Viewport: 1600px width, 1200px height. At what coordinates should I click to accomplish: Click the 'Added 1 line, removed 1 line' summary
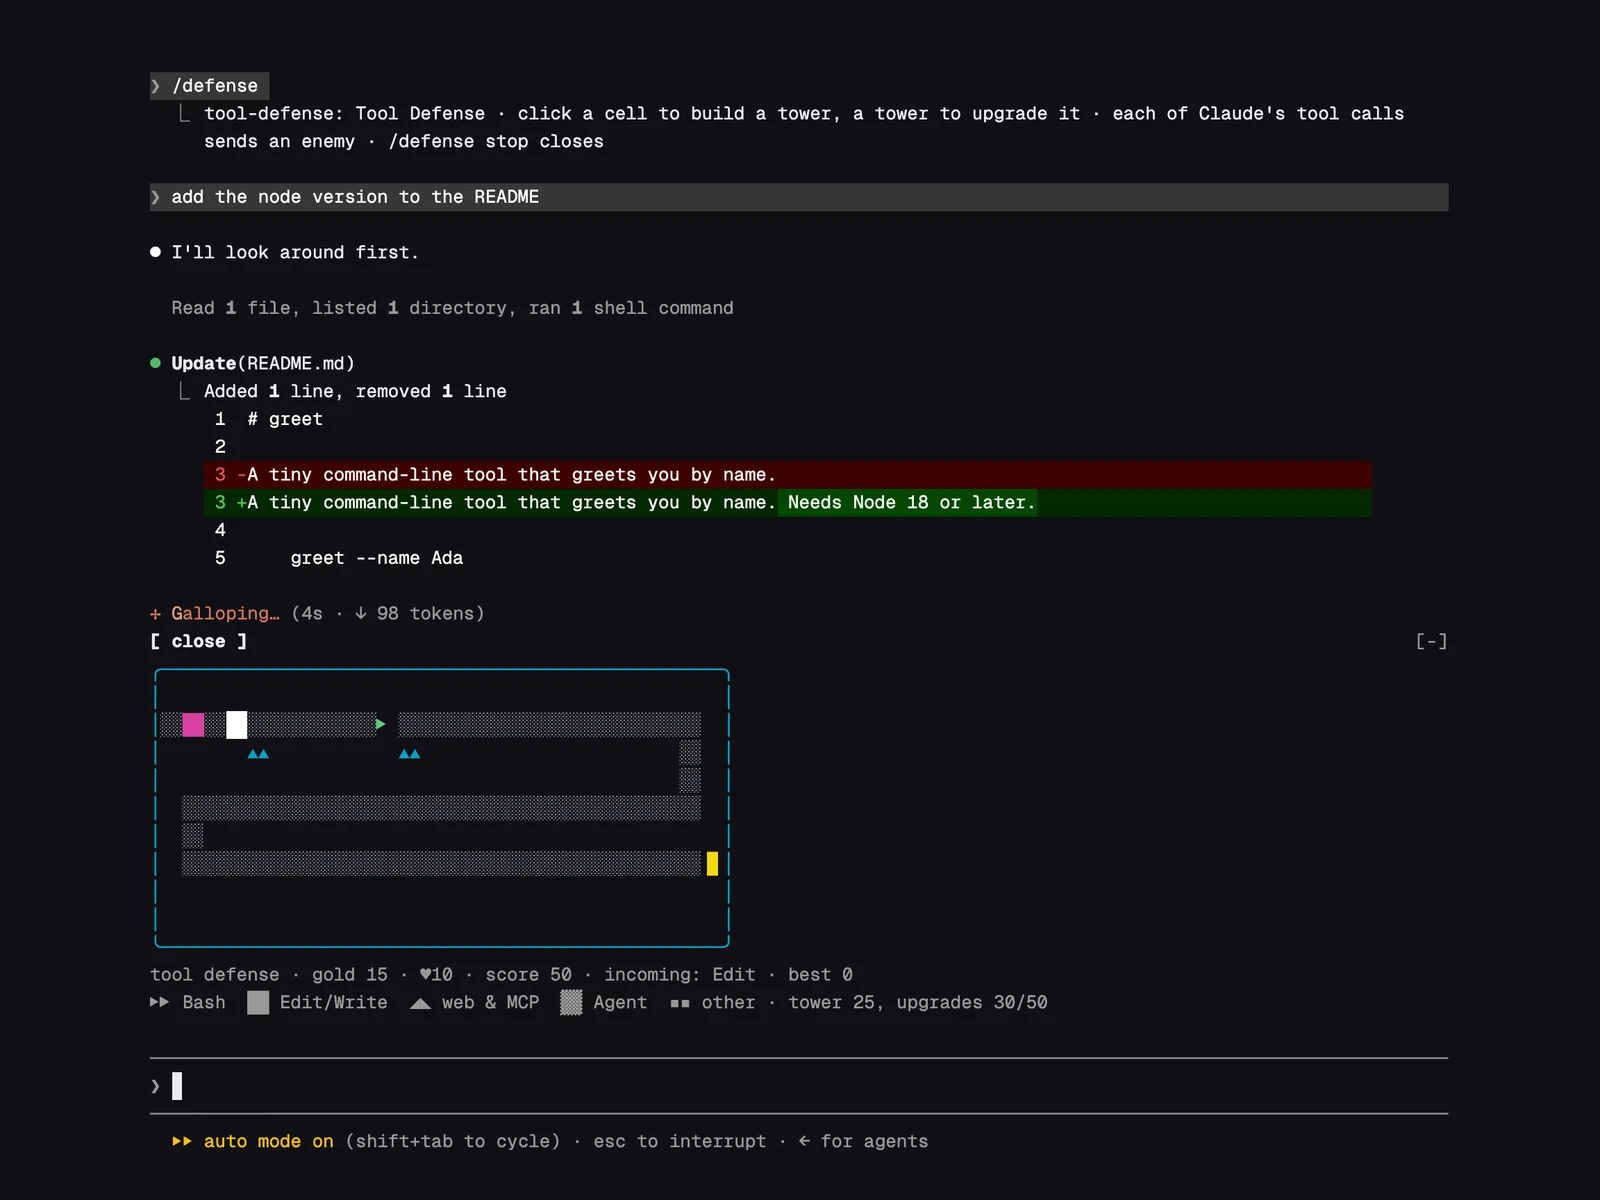[x=355, y=391]
